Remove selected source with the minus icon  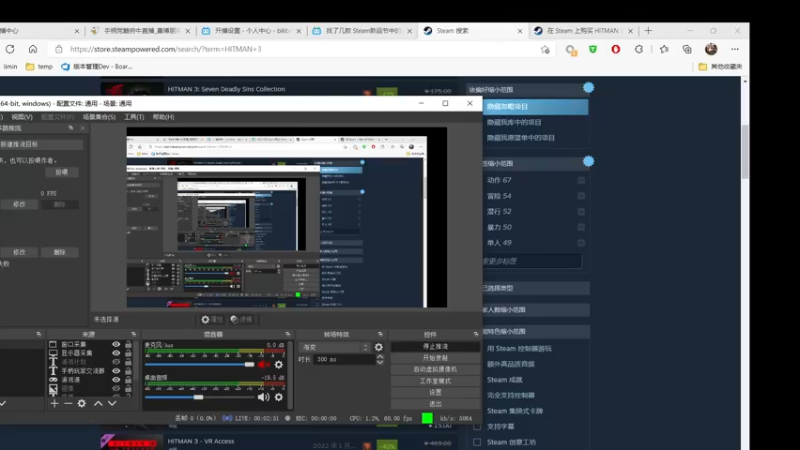click(x=68, y=403)
